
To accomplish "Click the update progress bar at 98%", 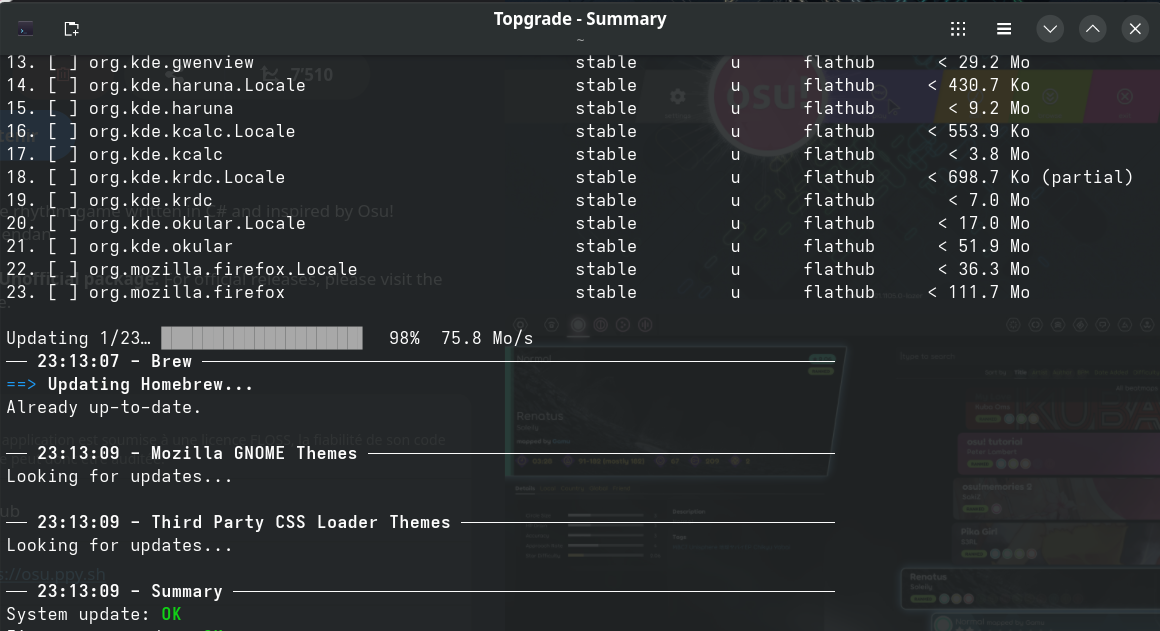I will pos(262,338).
